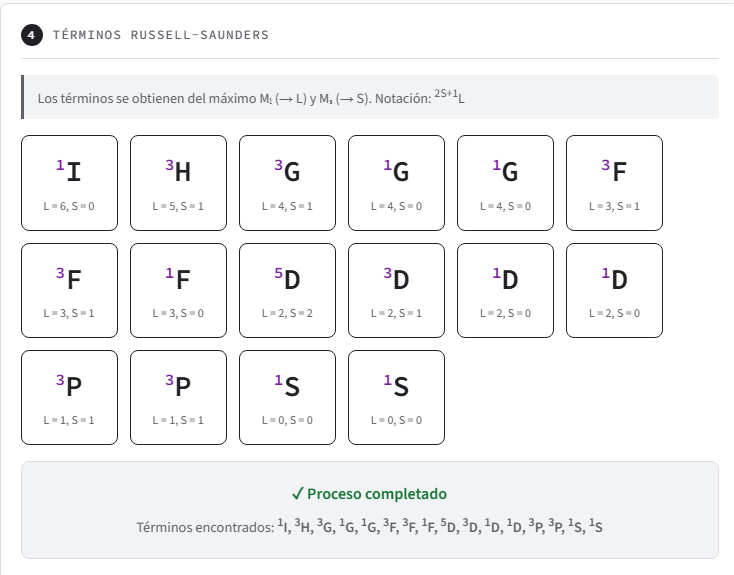Click the step 4 number badge
Image resolution: width=734 pixels, height=575 pixels.
click(x=31, y=36)
